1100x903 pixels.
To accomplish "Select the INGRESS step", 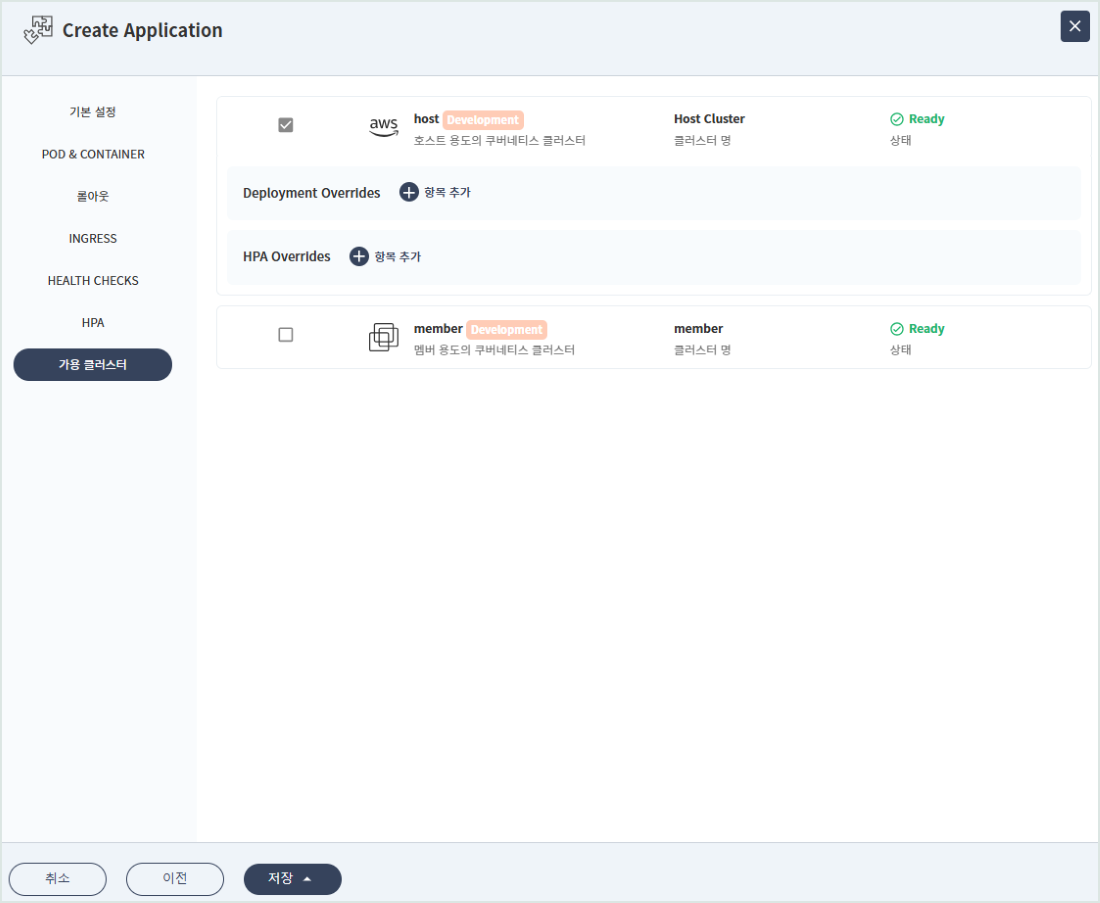I will click(x=93, y=239).
